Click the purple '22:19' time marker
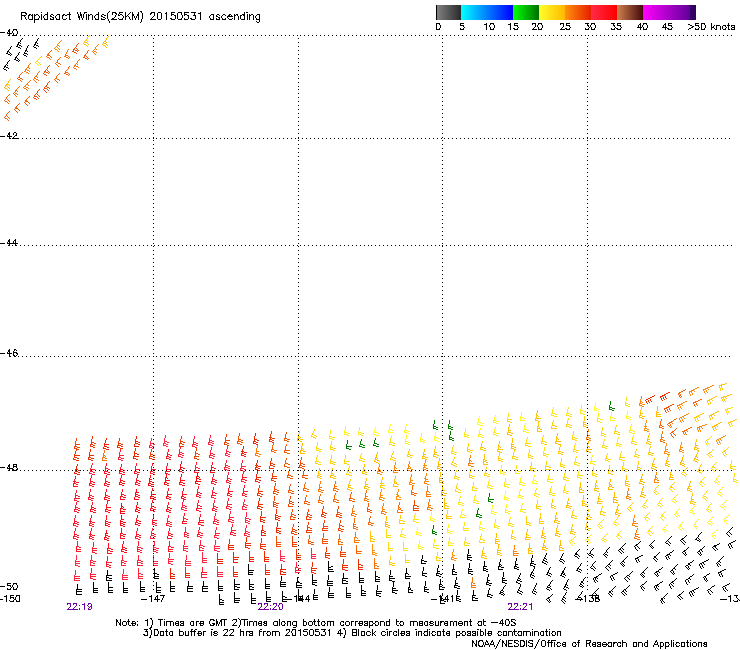Image resolution: width=740 pixels, height=650 pixels. coord(79,607)
